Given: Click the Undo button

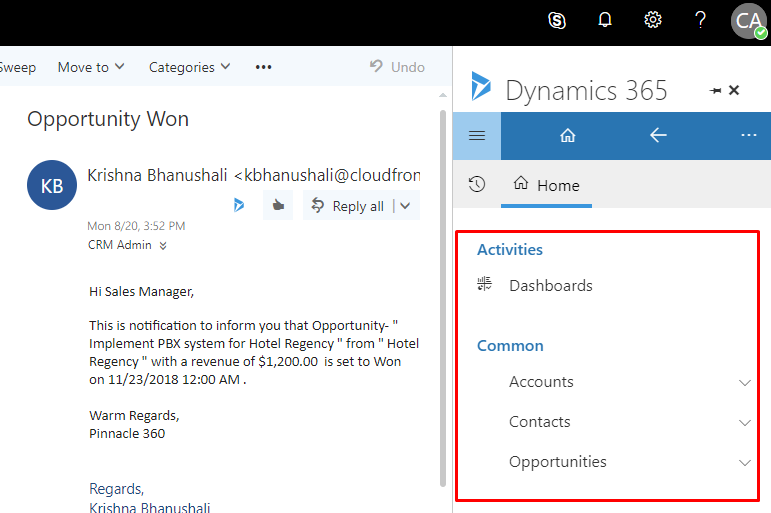Looking at the screenshot, I should tap(397, 66).
